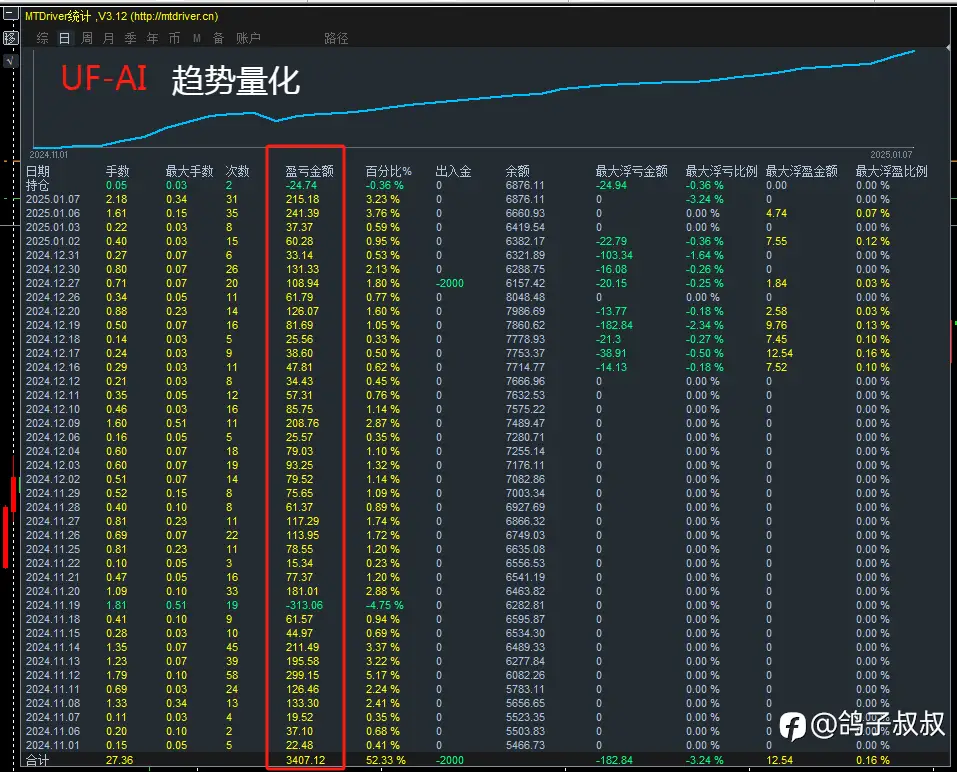Click the -182.84 drawdown in 2024.12.19 row
957x772 pixels.
(614, 325)
